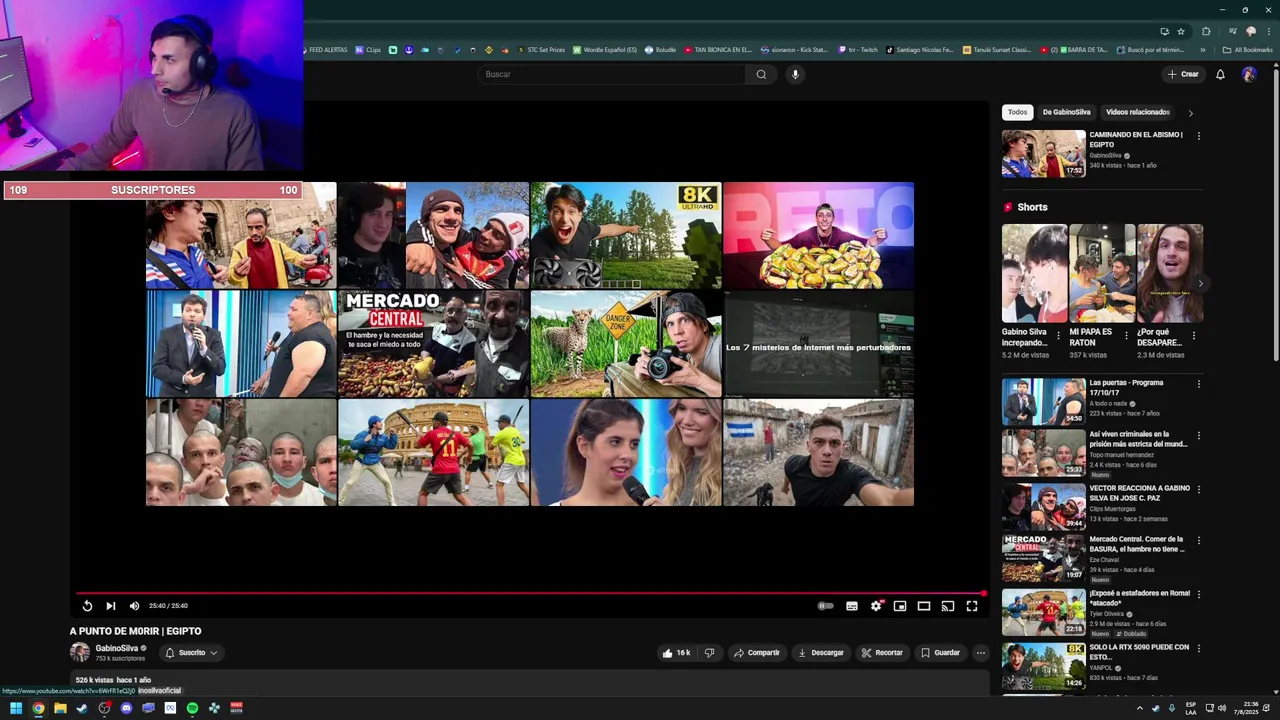Screen dimensions: 1280x720
Task: Switch to theater mode
Action: click(924, 606)
